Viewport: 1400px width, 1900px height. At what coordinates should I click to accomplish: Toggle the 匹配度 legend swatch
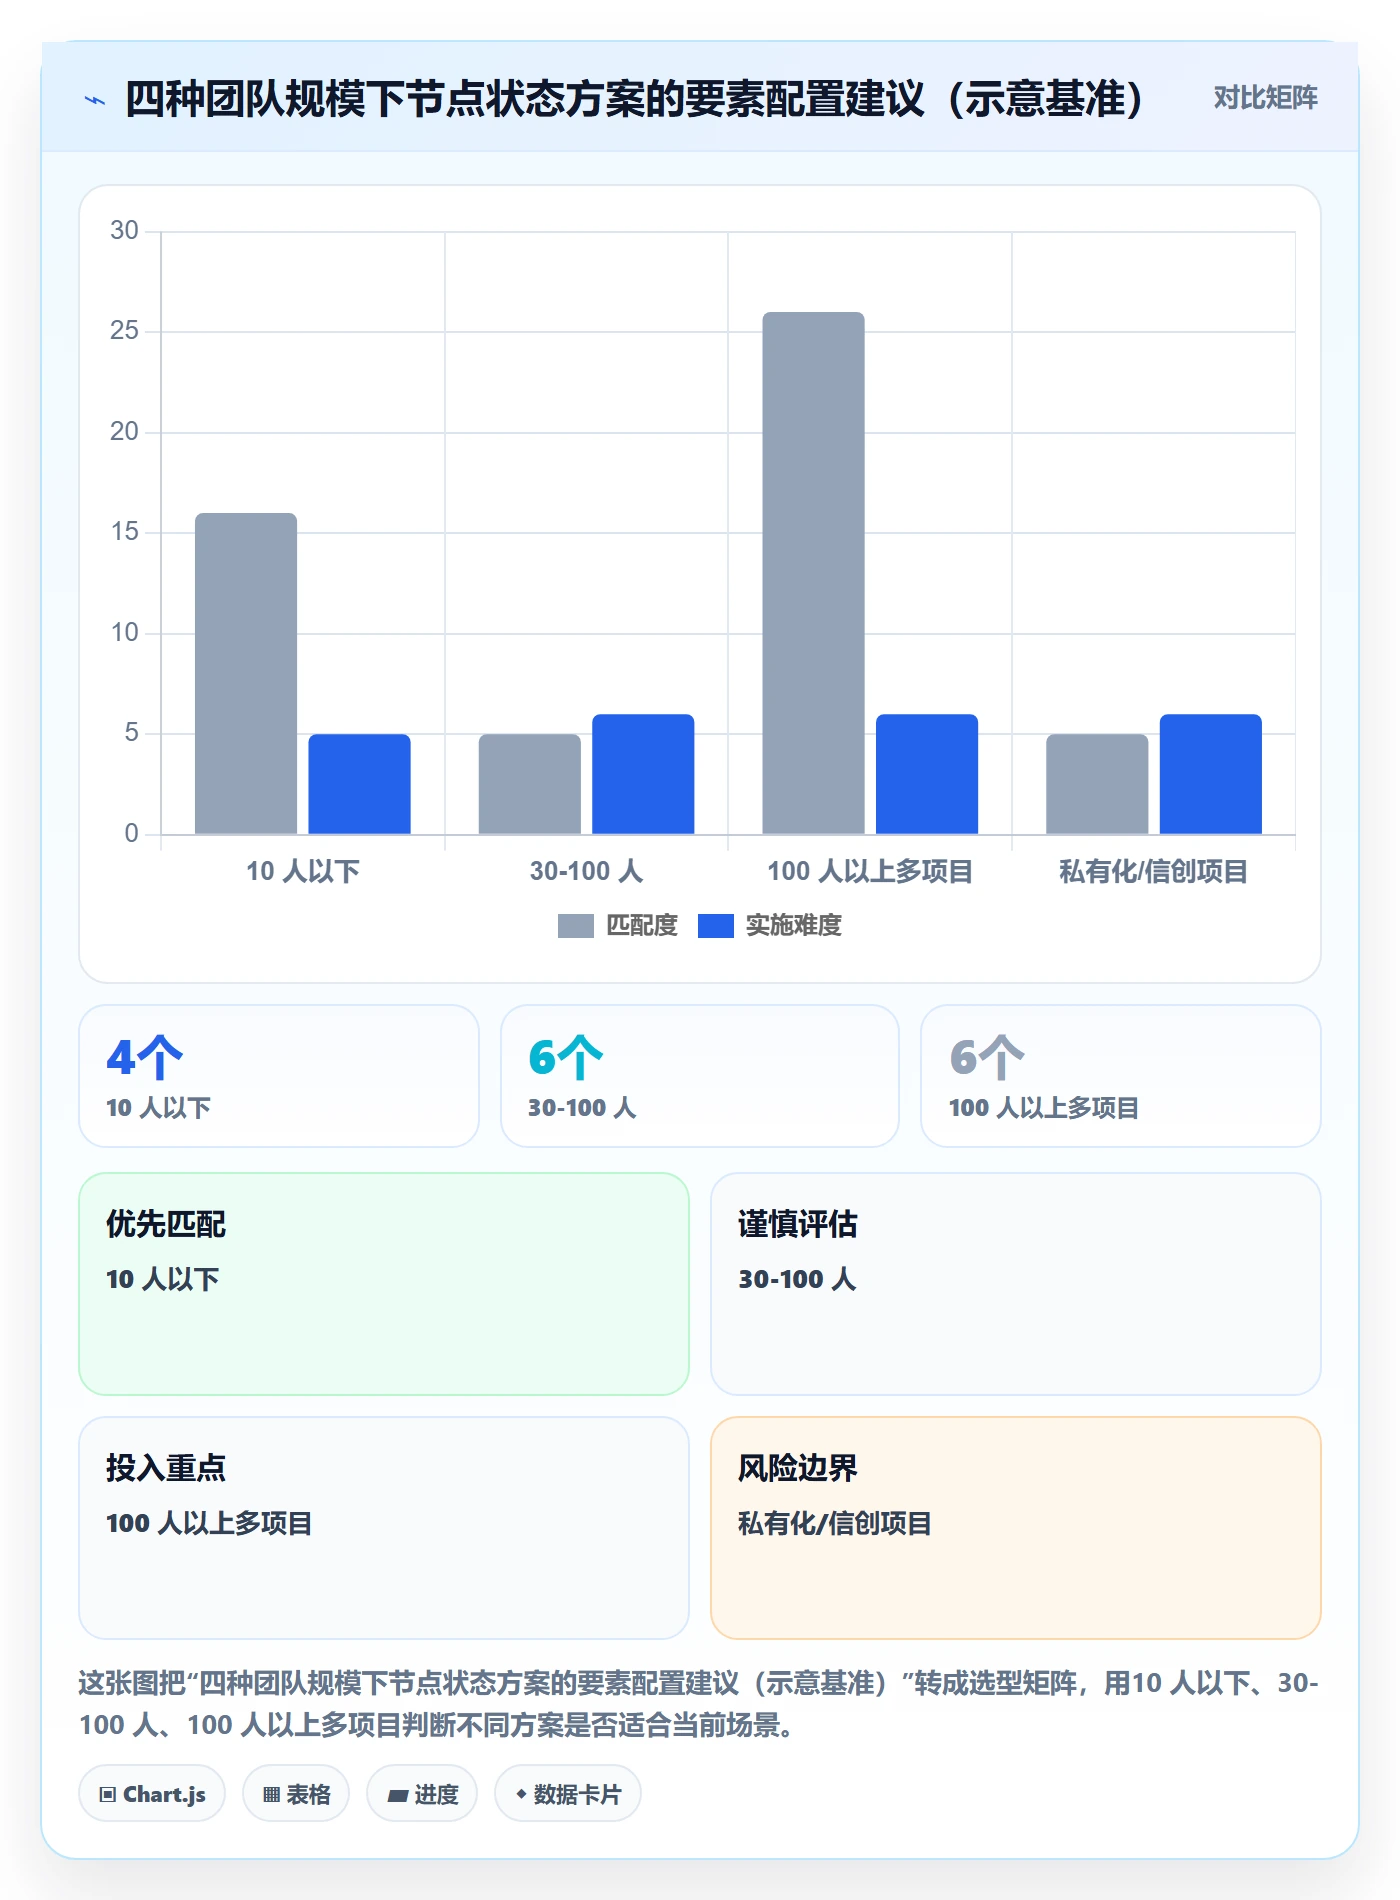576,926
